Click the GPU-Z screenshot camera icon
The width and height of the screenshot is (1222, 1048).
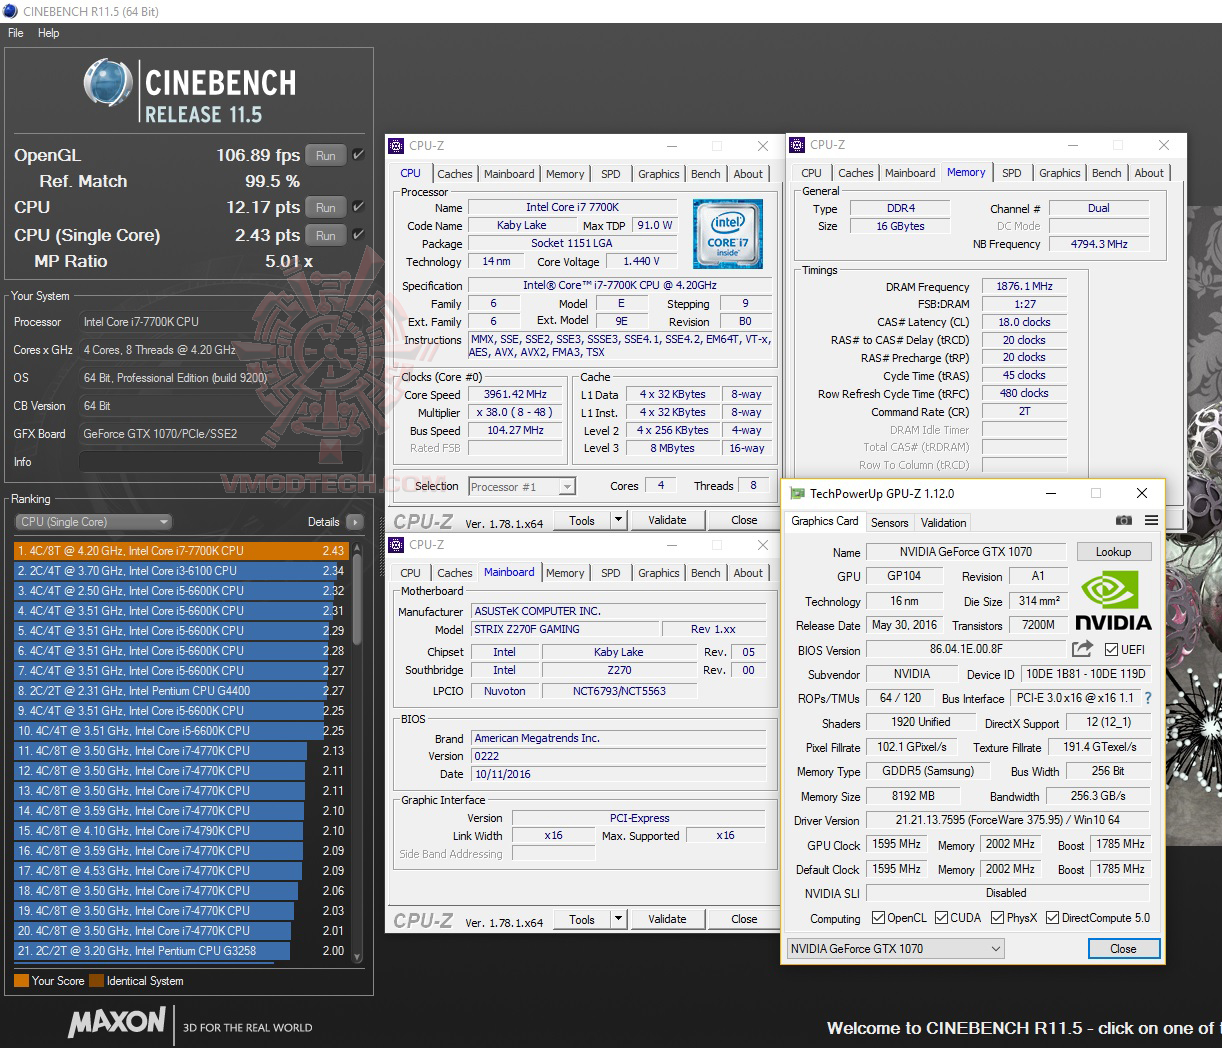(x=1124, y=521)
